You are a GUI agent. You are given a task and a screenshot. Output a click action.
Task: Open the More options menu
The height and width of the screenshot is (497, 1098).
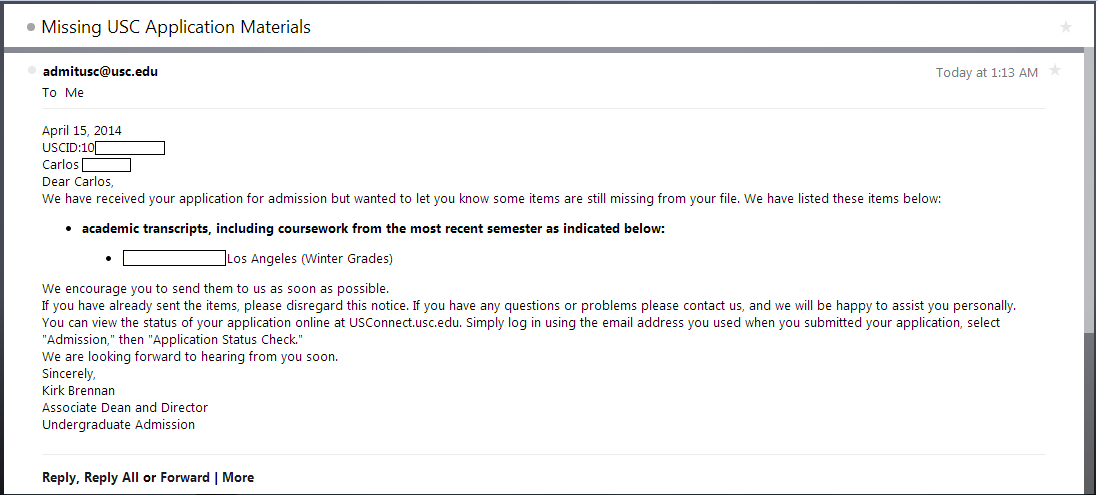click(x=238, y=477)
